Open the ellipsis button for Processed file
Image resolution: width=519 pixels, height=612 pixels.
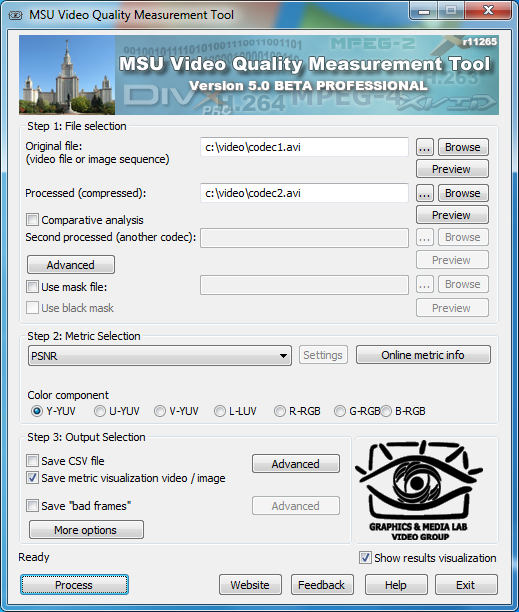pos(425,193)
